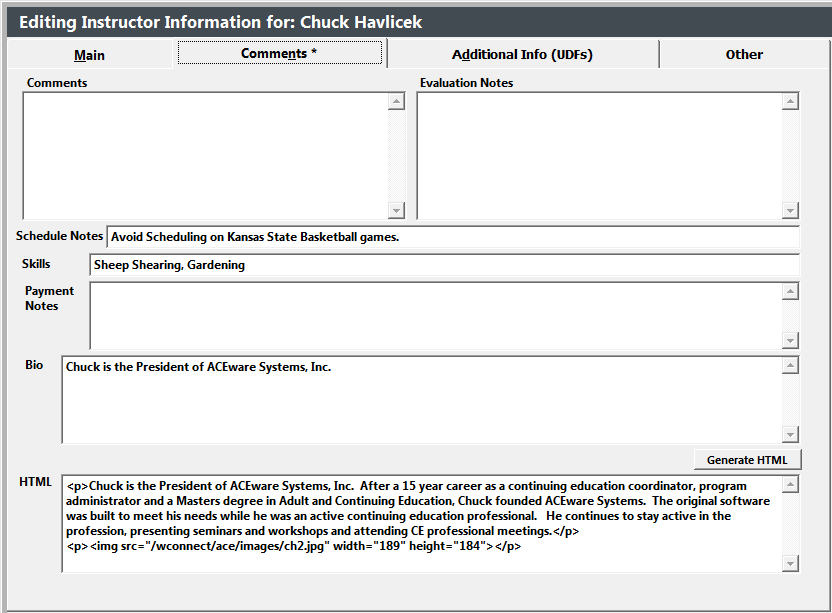Click the title 'Editing Instructor Information for: Chuck Havlicek'
Viewport: 832px width, 613px height.
click(221, 22)
